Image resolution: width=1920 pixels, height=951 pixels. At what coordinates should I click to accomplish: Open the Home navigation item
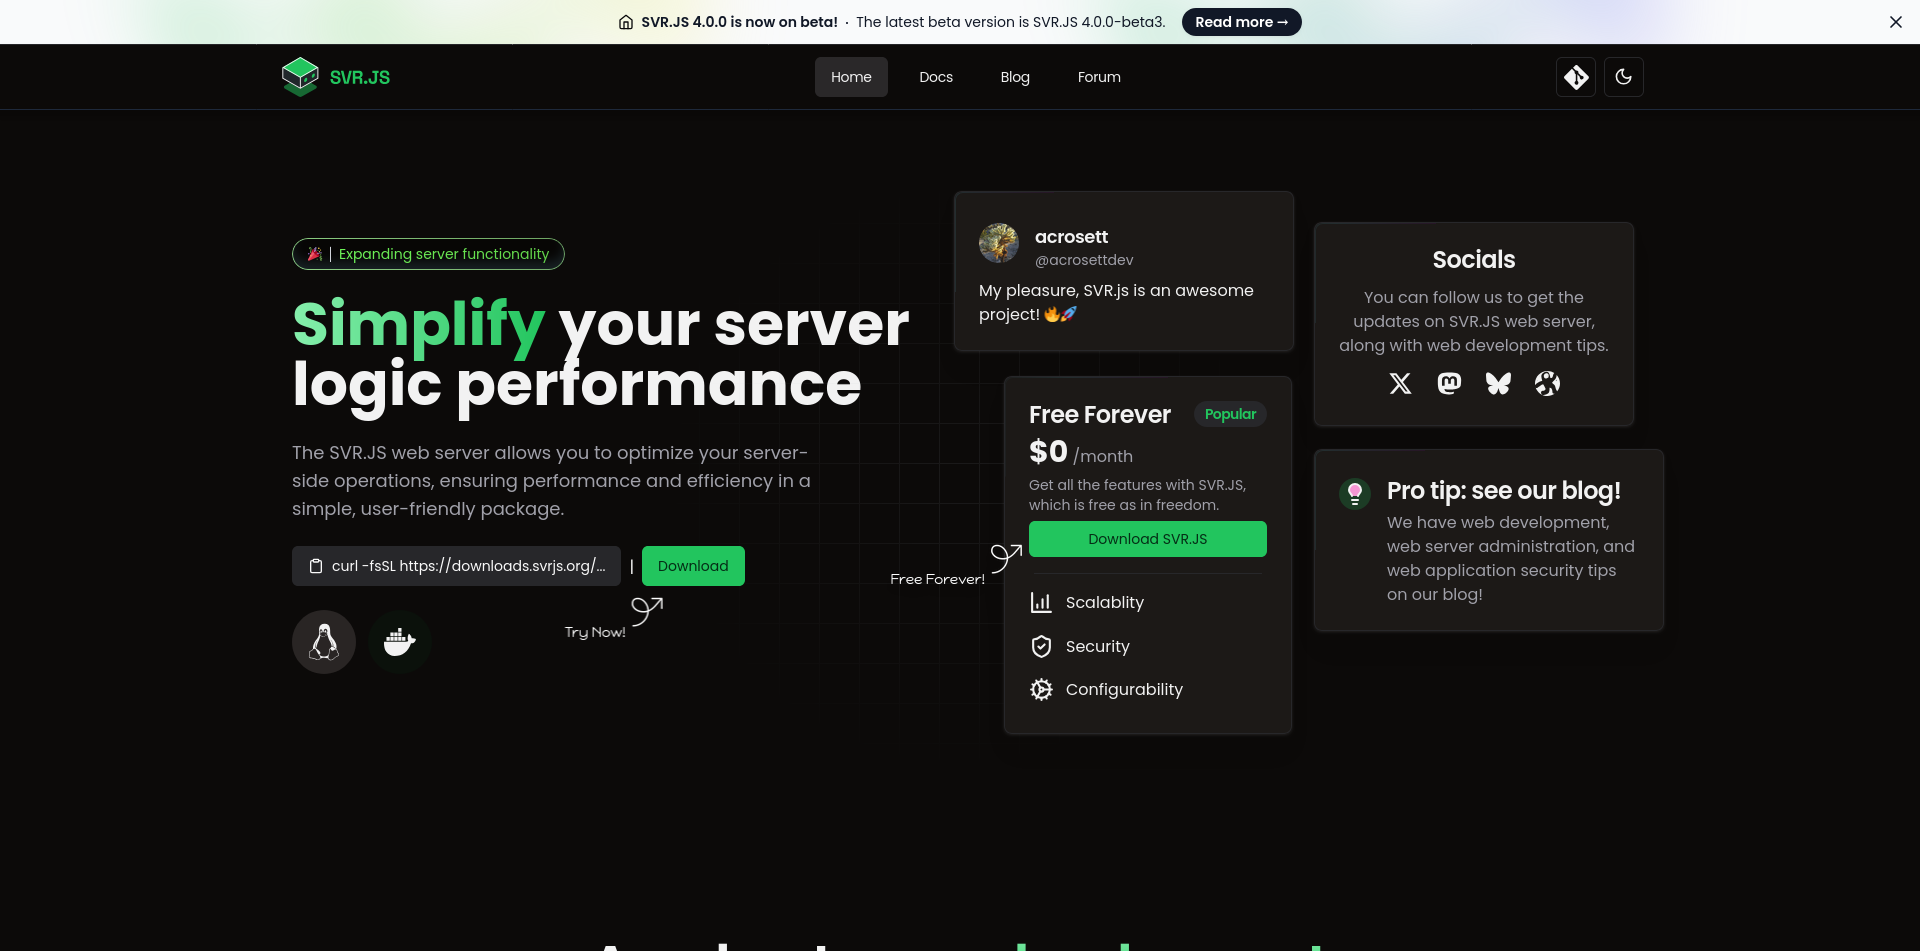point(851,77)
